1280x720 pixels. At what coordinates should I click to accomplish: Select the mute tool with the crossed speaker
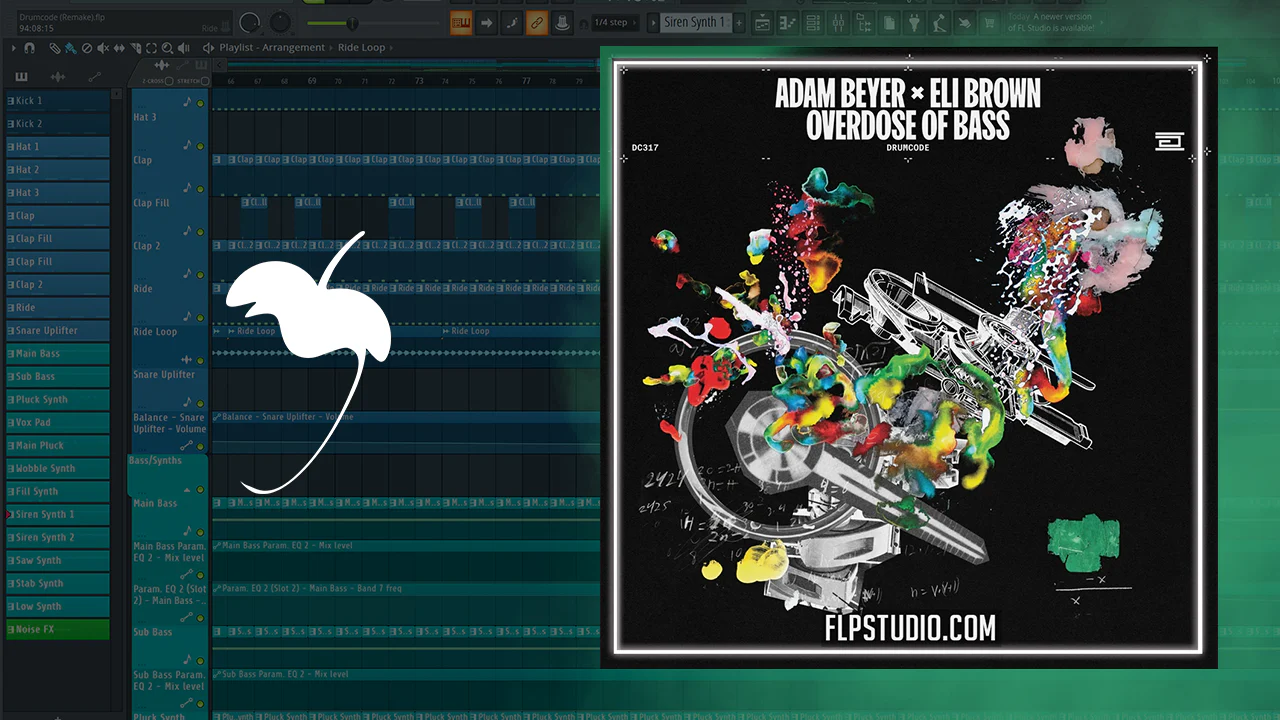coord(103,48)
